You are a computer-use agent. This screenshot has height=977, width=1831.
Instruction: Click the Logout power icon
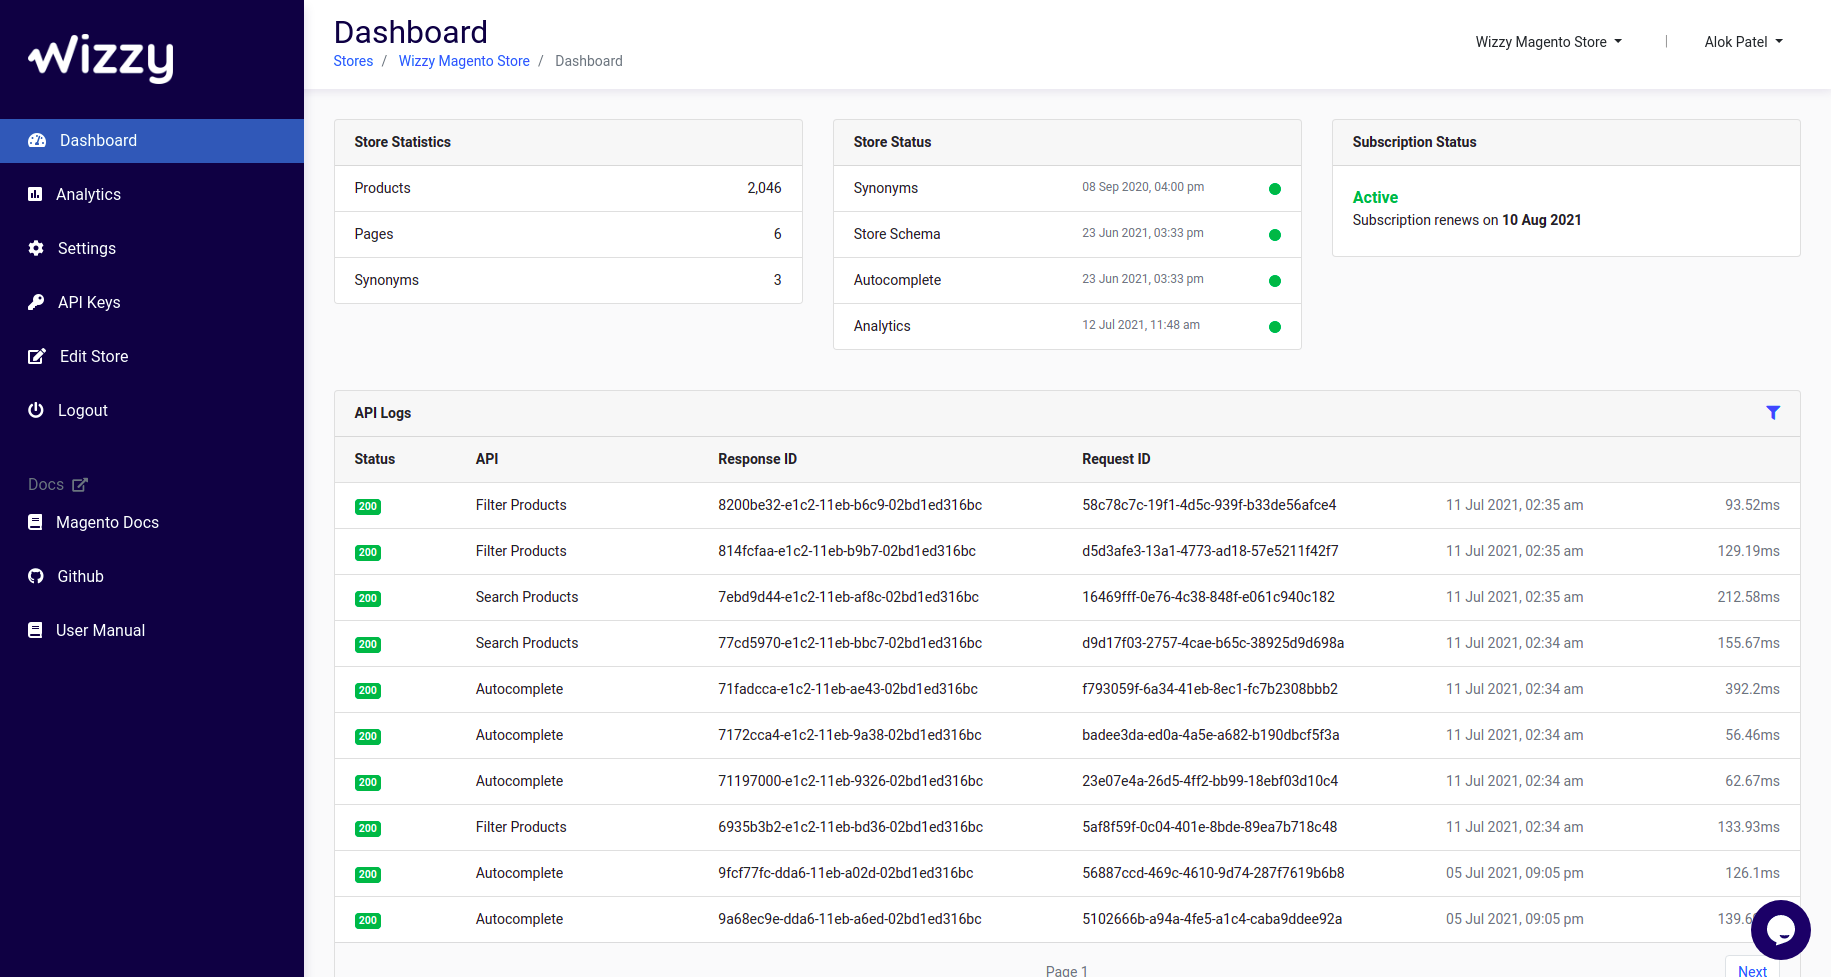(x=36, y=410)
